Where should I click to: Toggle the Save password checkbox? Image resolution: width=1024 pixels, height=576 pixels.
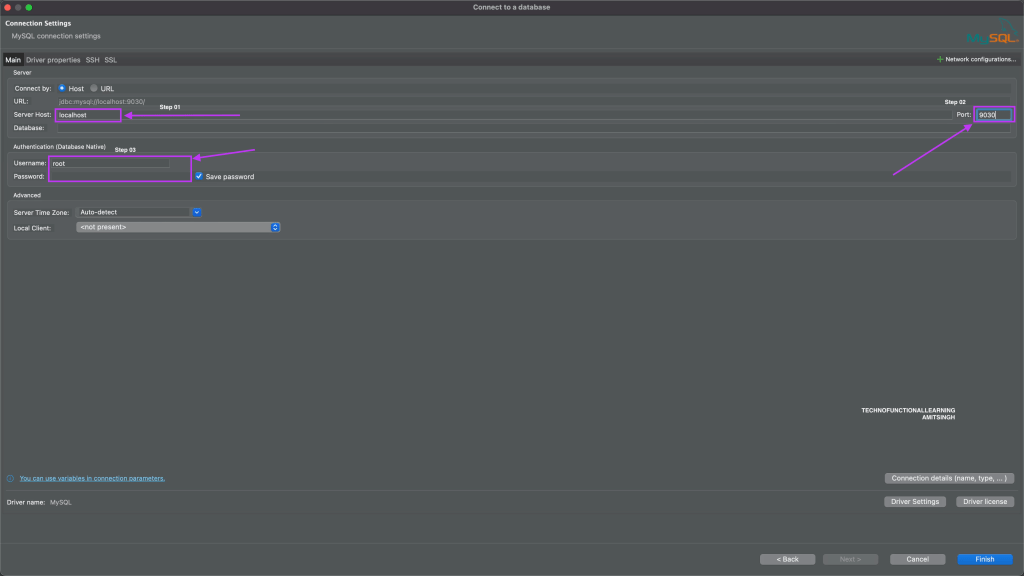[199, 176]
